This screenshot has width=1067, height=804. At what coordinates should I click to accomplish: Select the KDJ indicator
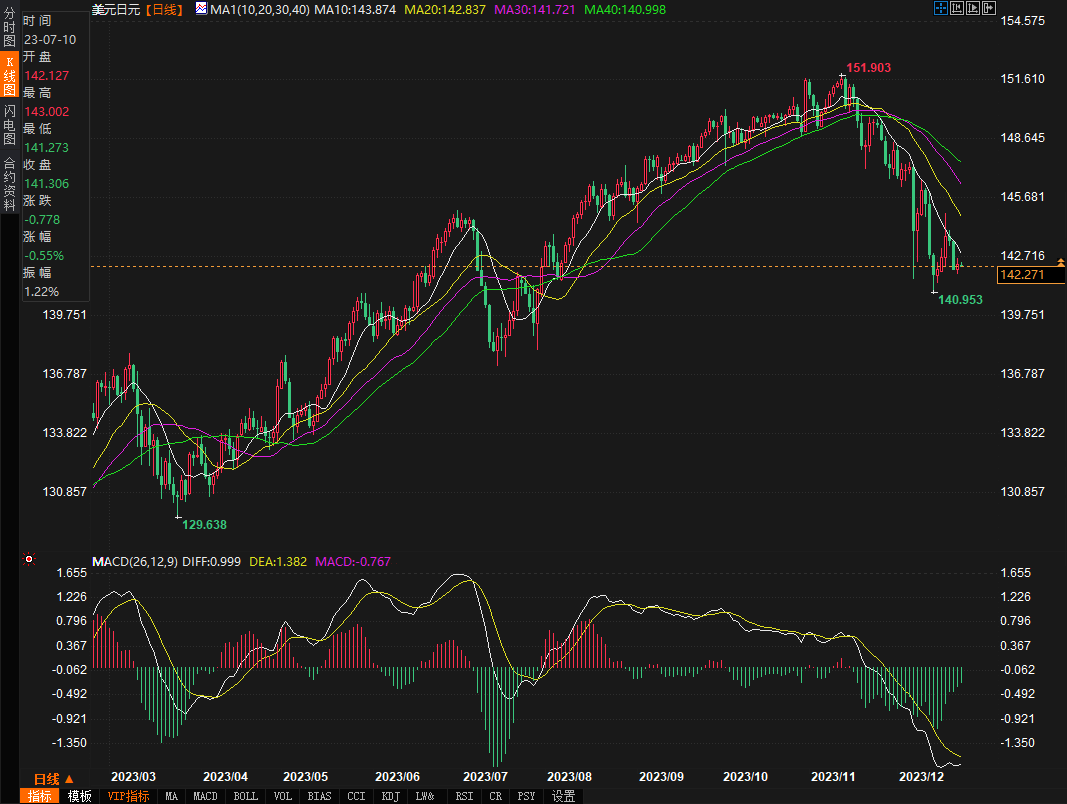[390, 796]
